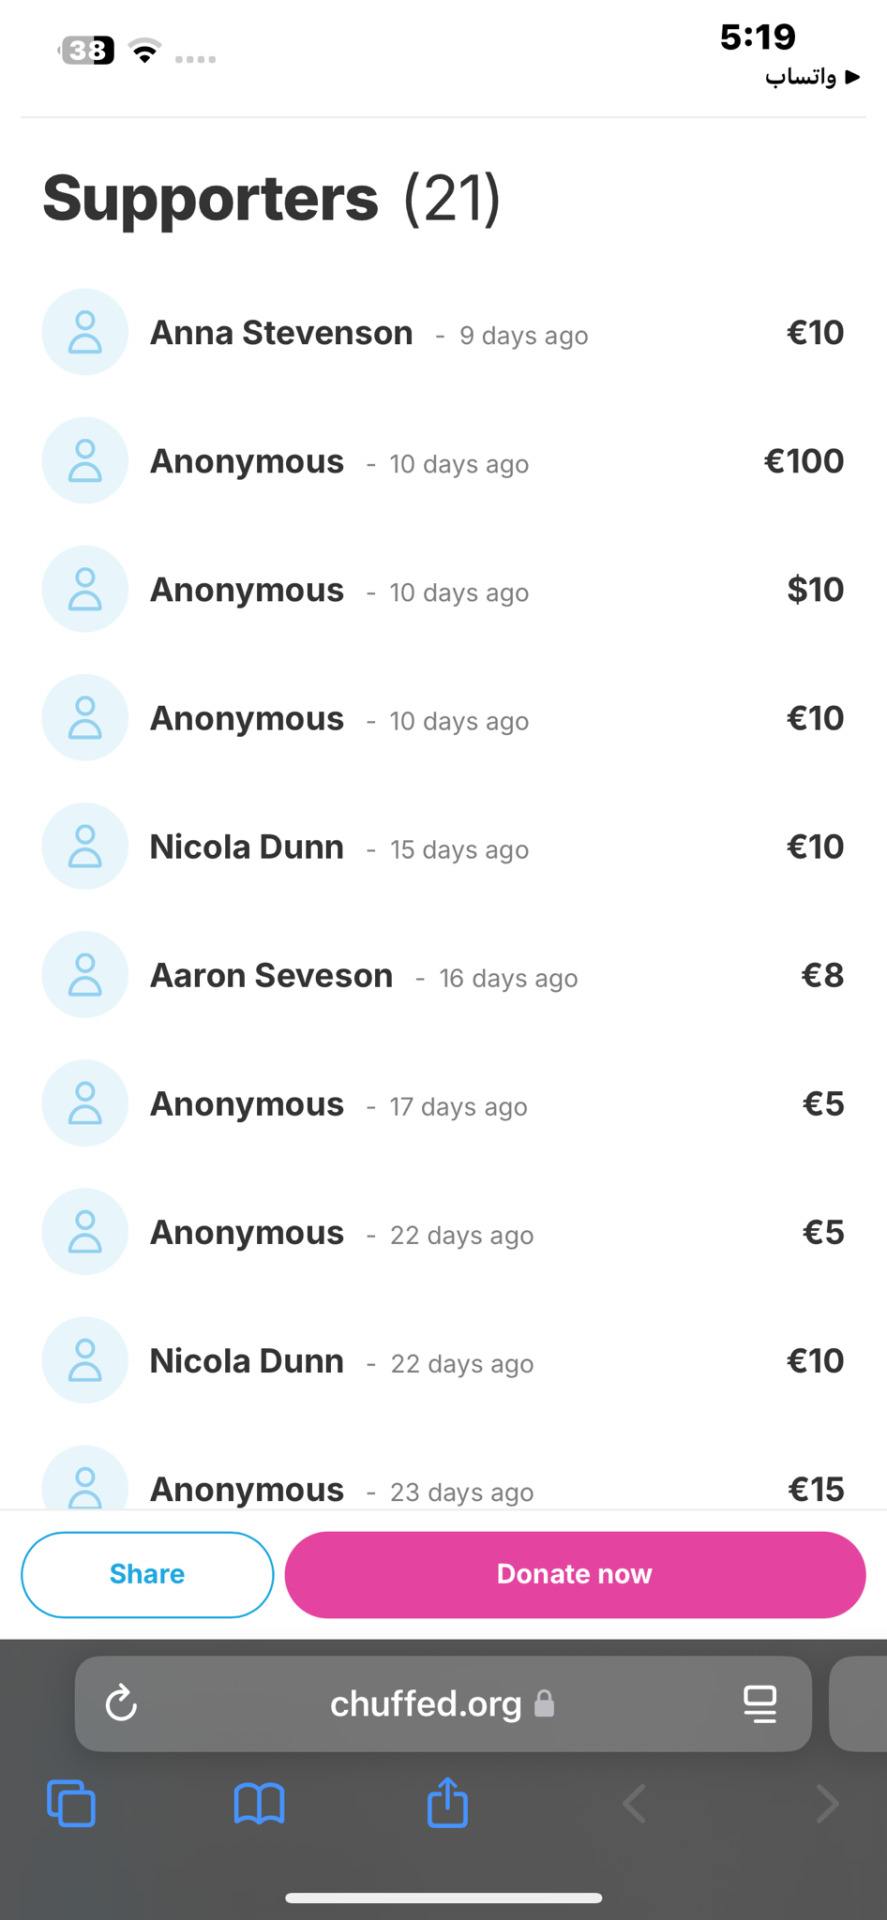
Task: Select the €100 Anonymous donation row
Action: pyautogui.click(x=443, y=461)
